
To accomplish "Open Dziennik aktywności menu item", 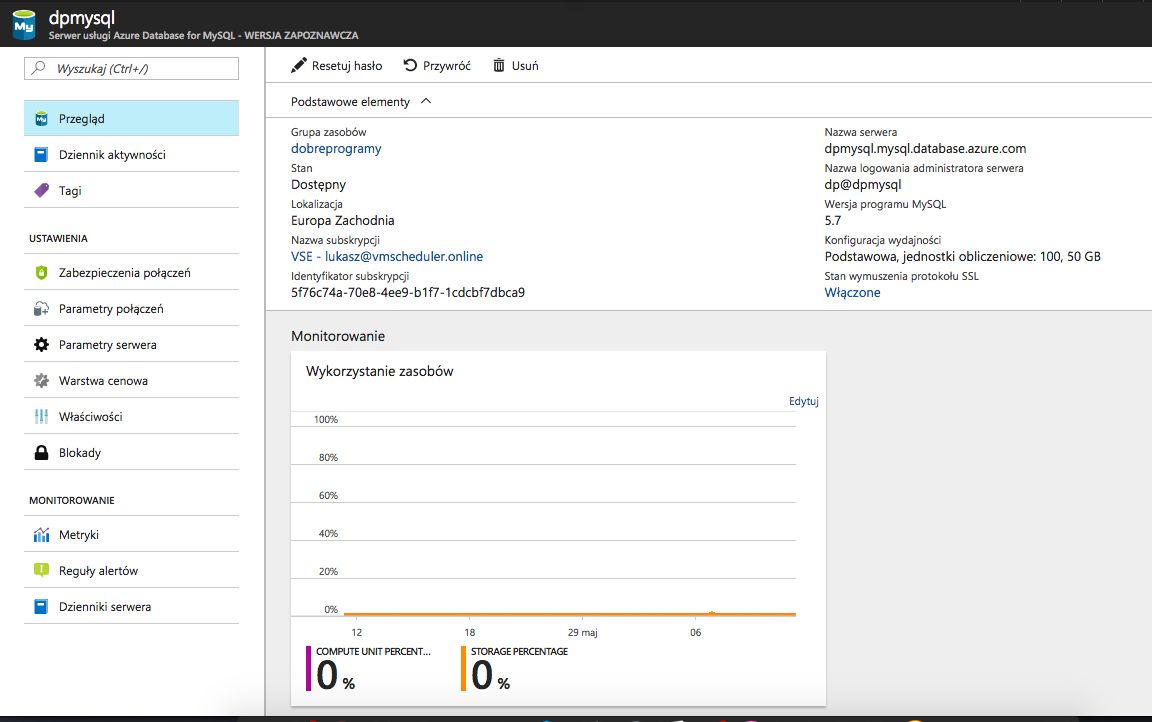I will (112, 155).
